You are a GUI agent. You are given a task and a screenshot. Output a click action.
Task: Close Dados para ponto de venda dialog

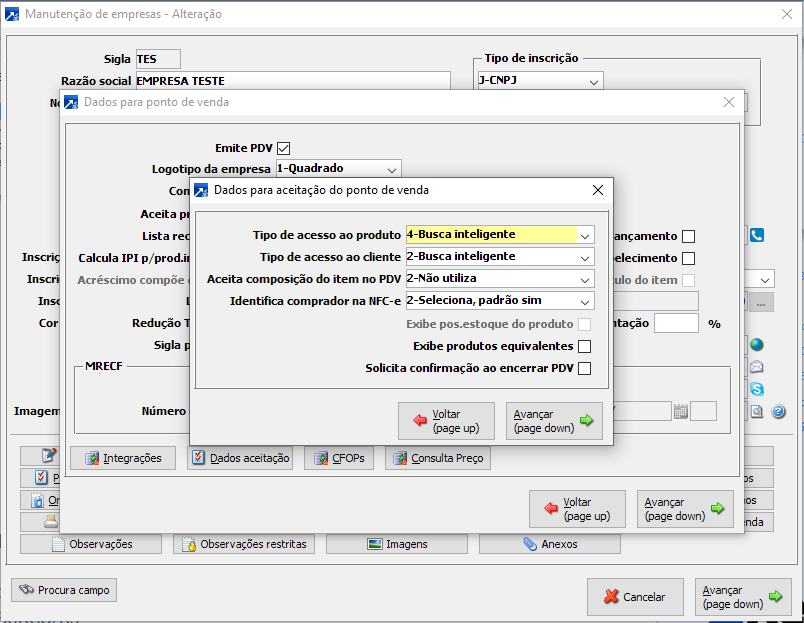tap(729, 102)
